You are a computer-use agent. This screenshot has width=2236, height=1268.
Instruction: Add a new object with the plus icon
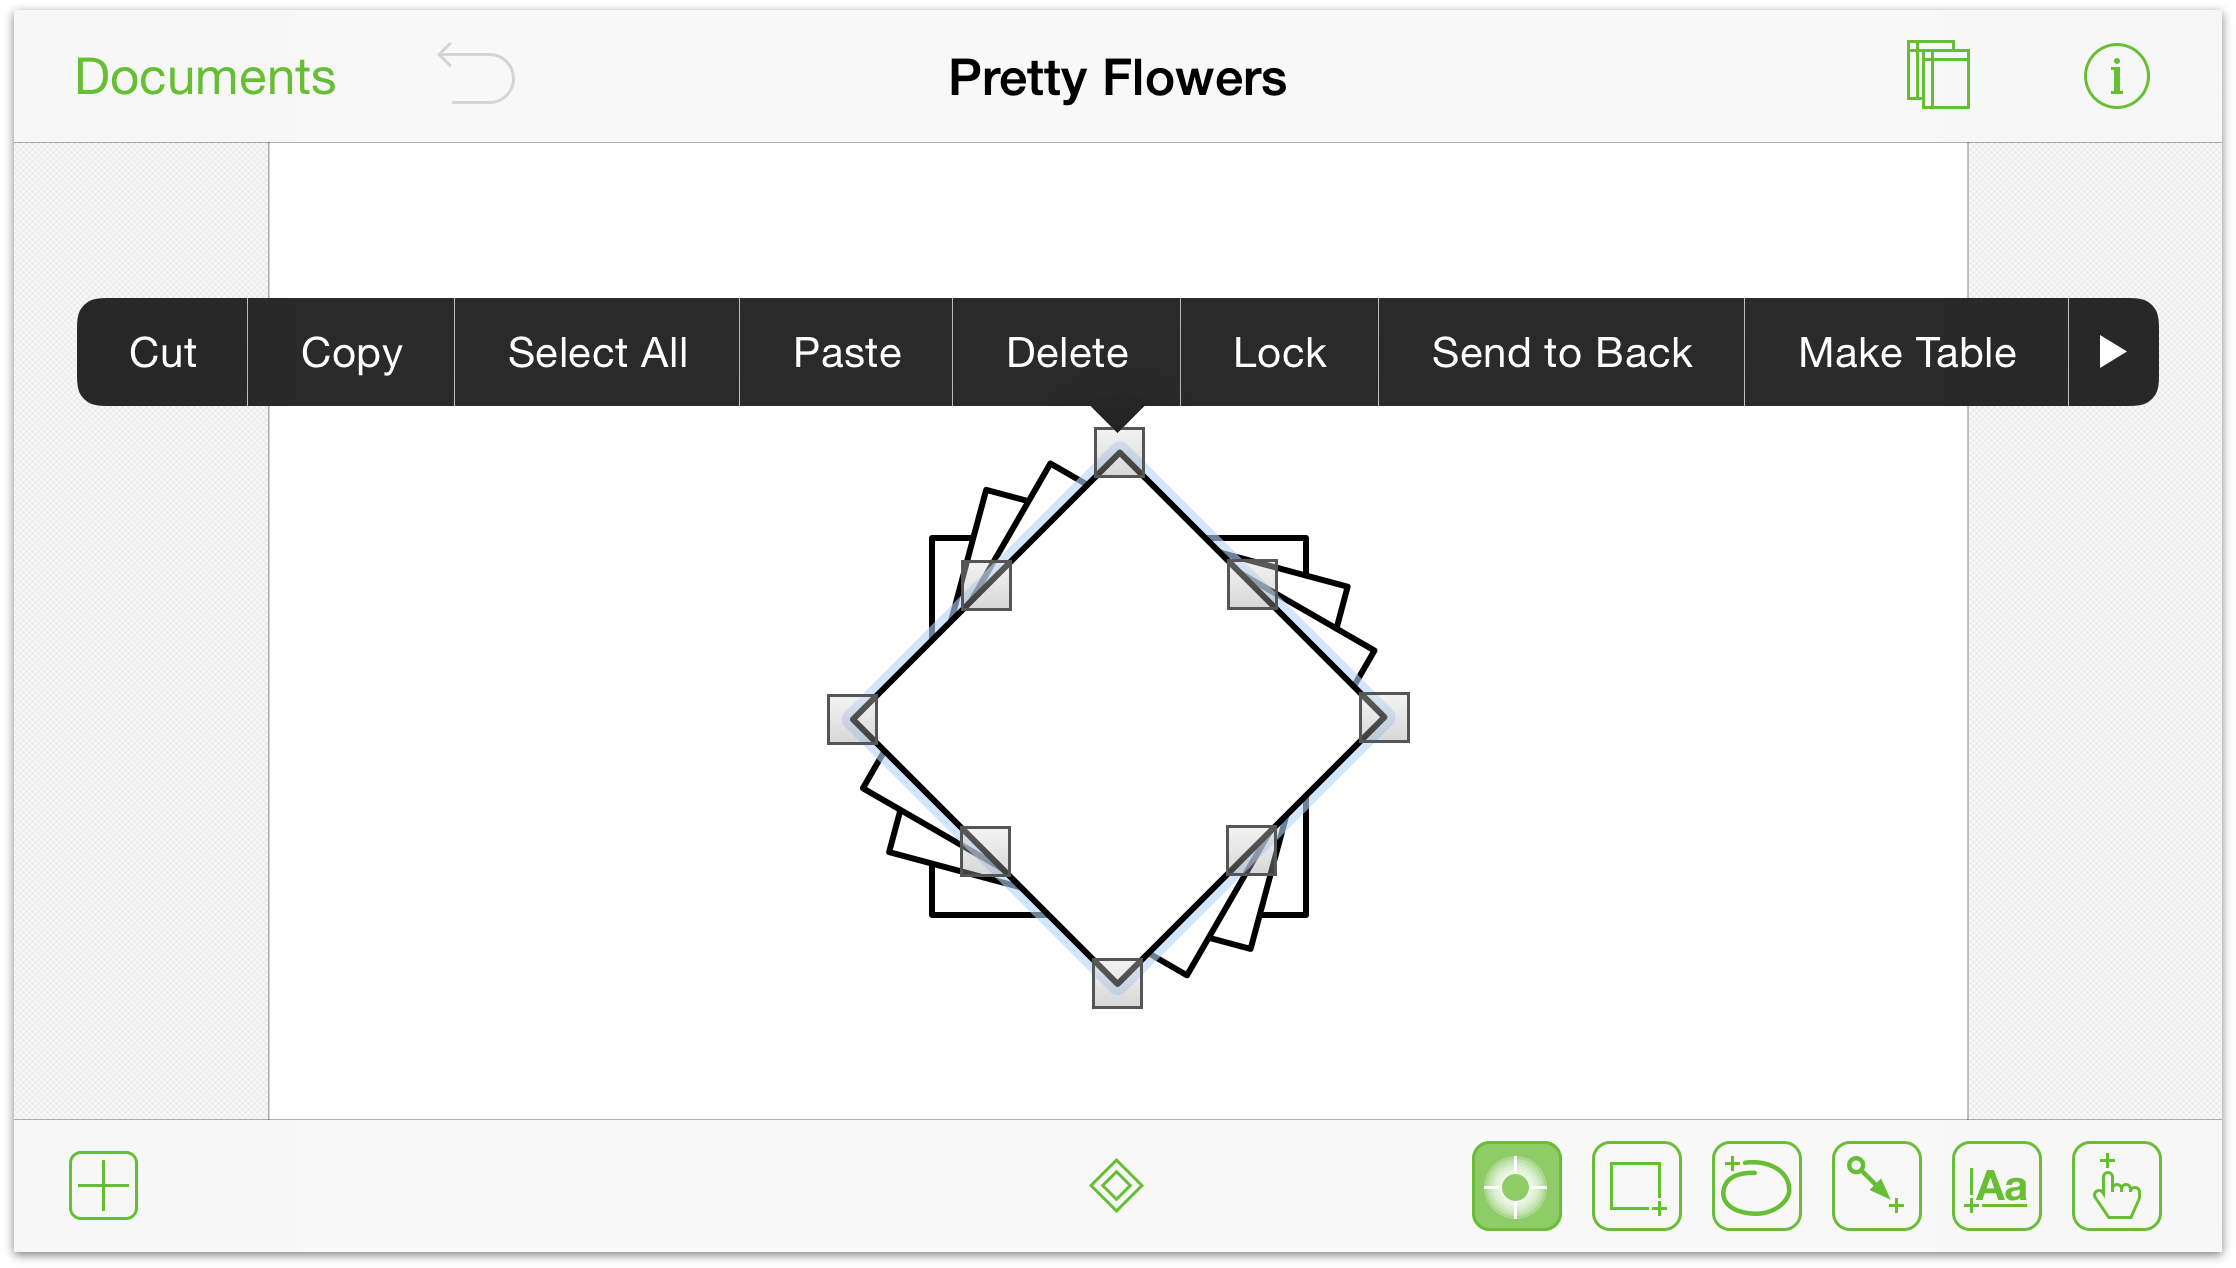click(103, 1184)
